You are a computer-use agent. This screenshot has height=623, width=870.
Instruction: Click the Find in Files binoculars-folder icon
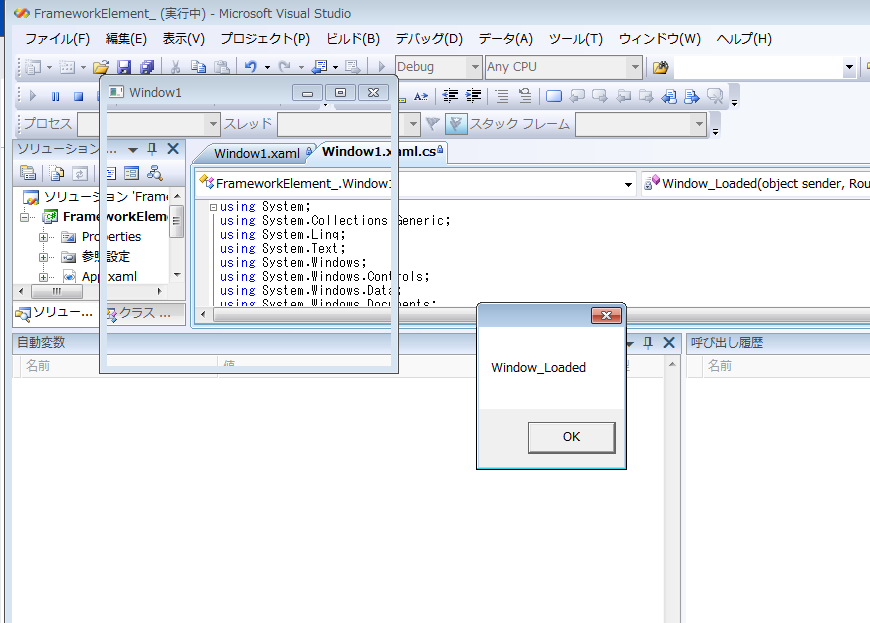pos(660,67)
